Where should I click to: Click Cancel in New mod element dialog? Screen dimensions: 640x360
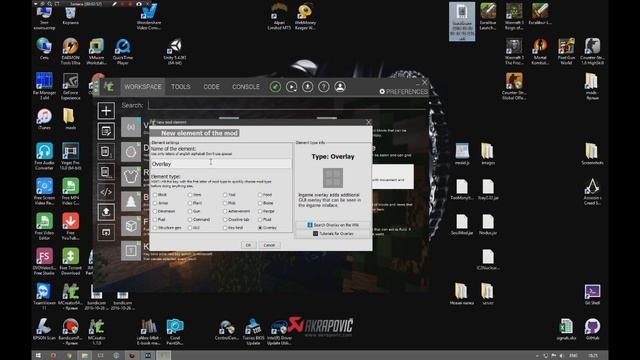269,245
